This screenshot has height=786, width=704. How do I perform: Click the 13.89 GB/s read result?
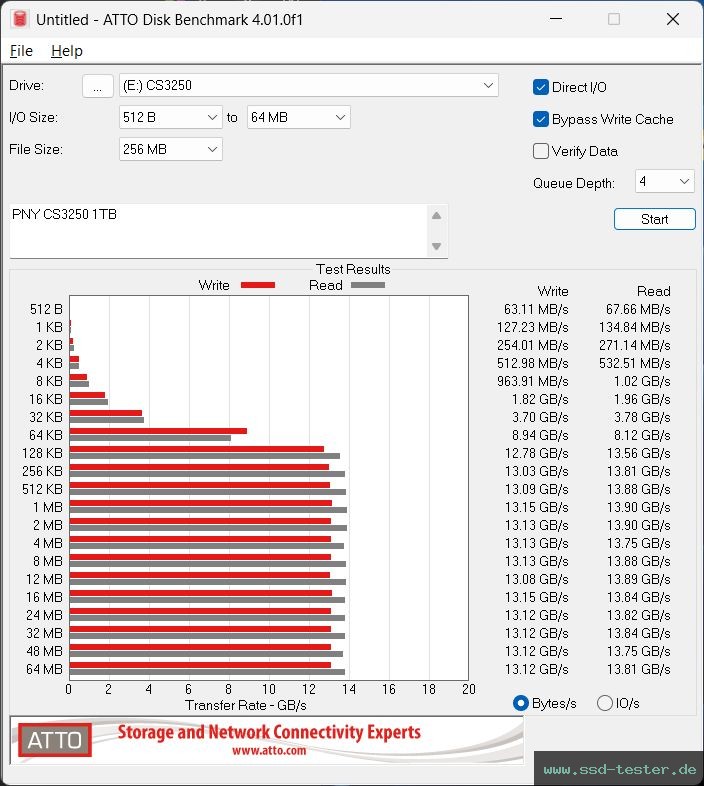coord(639,579)
